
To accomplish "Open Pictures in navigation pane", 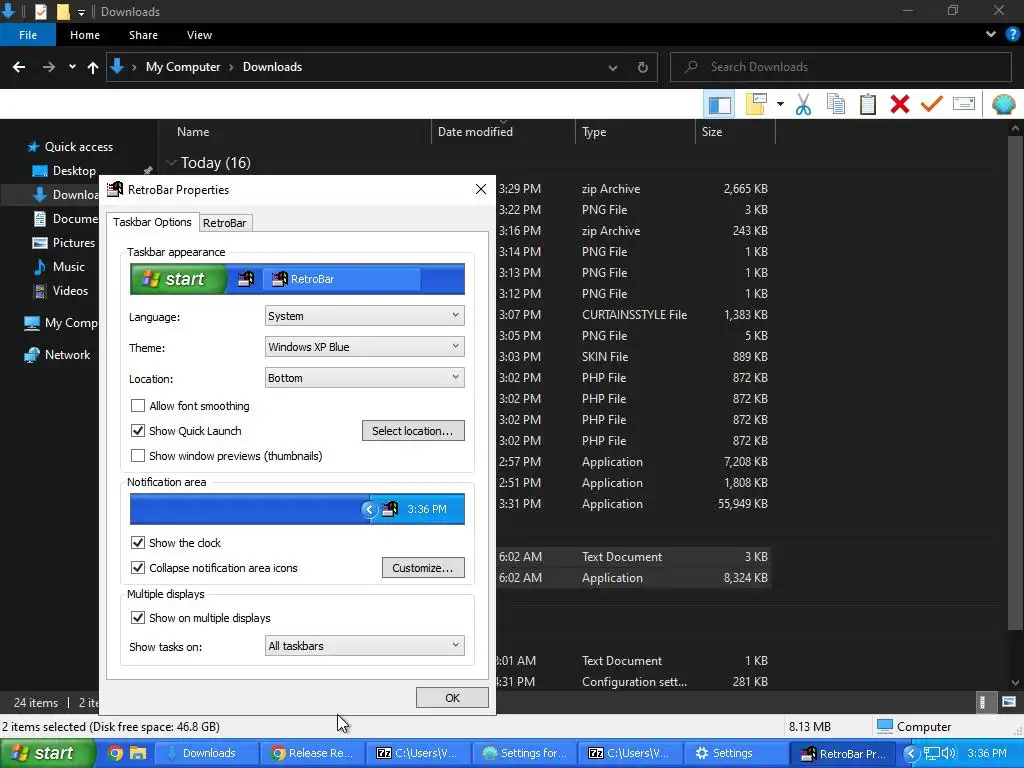I will point(74,242).
